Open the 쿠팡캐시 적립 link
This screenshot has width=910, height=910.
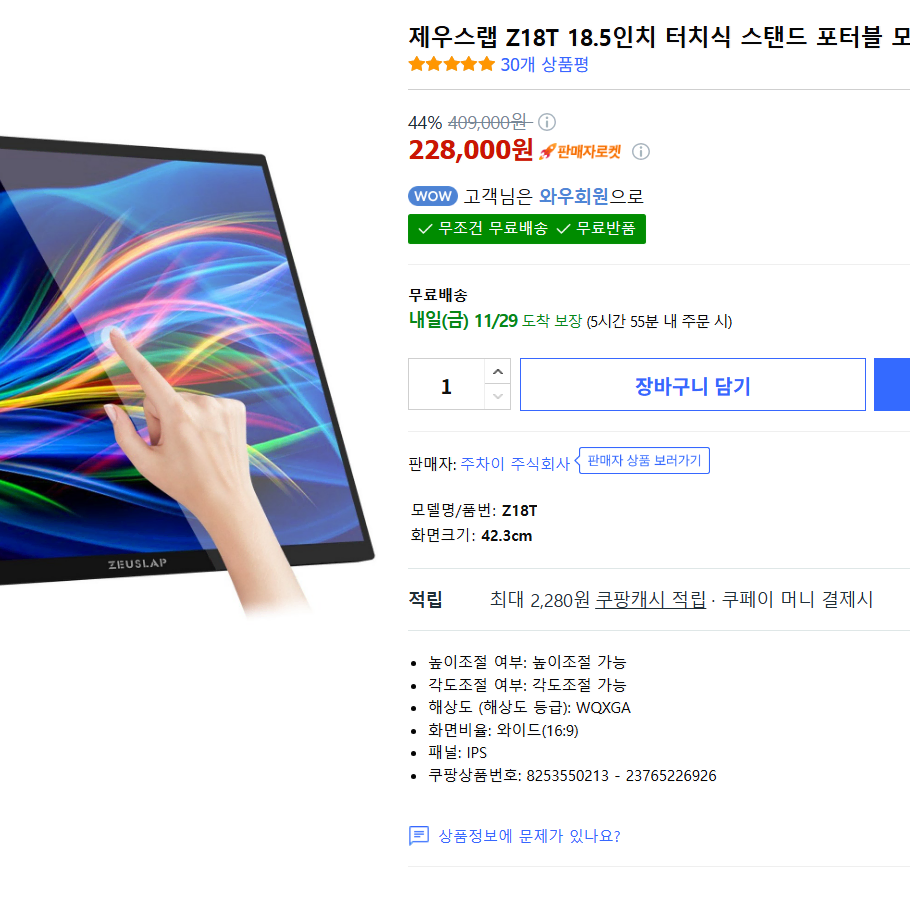click(x=651, y=600)
